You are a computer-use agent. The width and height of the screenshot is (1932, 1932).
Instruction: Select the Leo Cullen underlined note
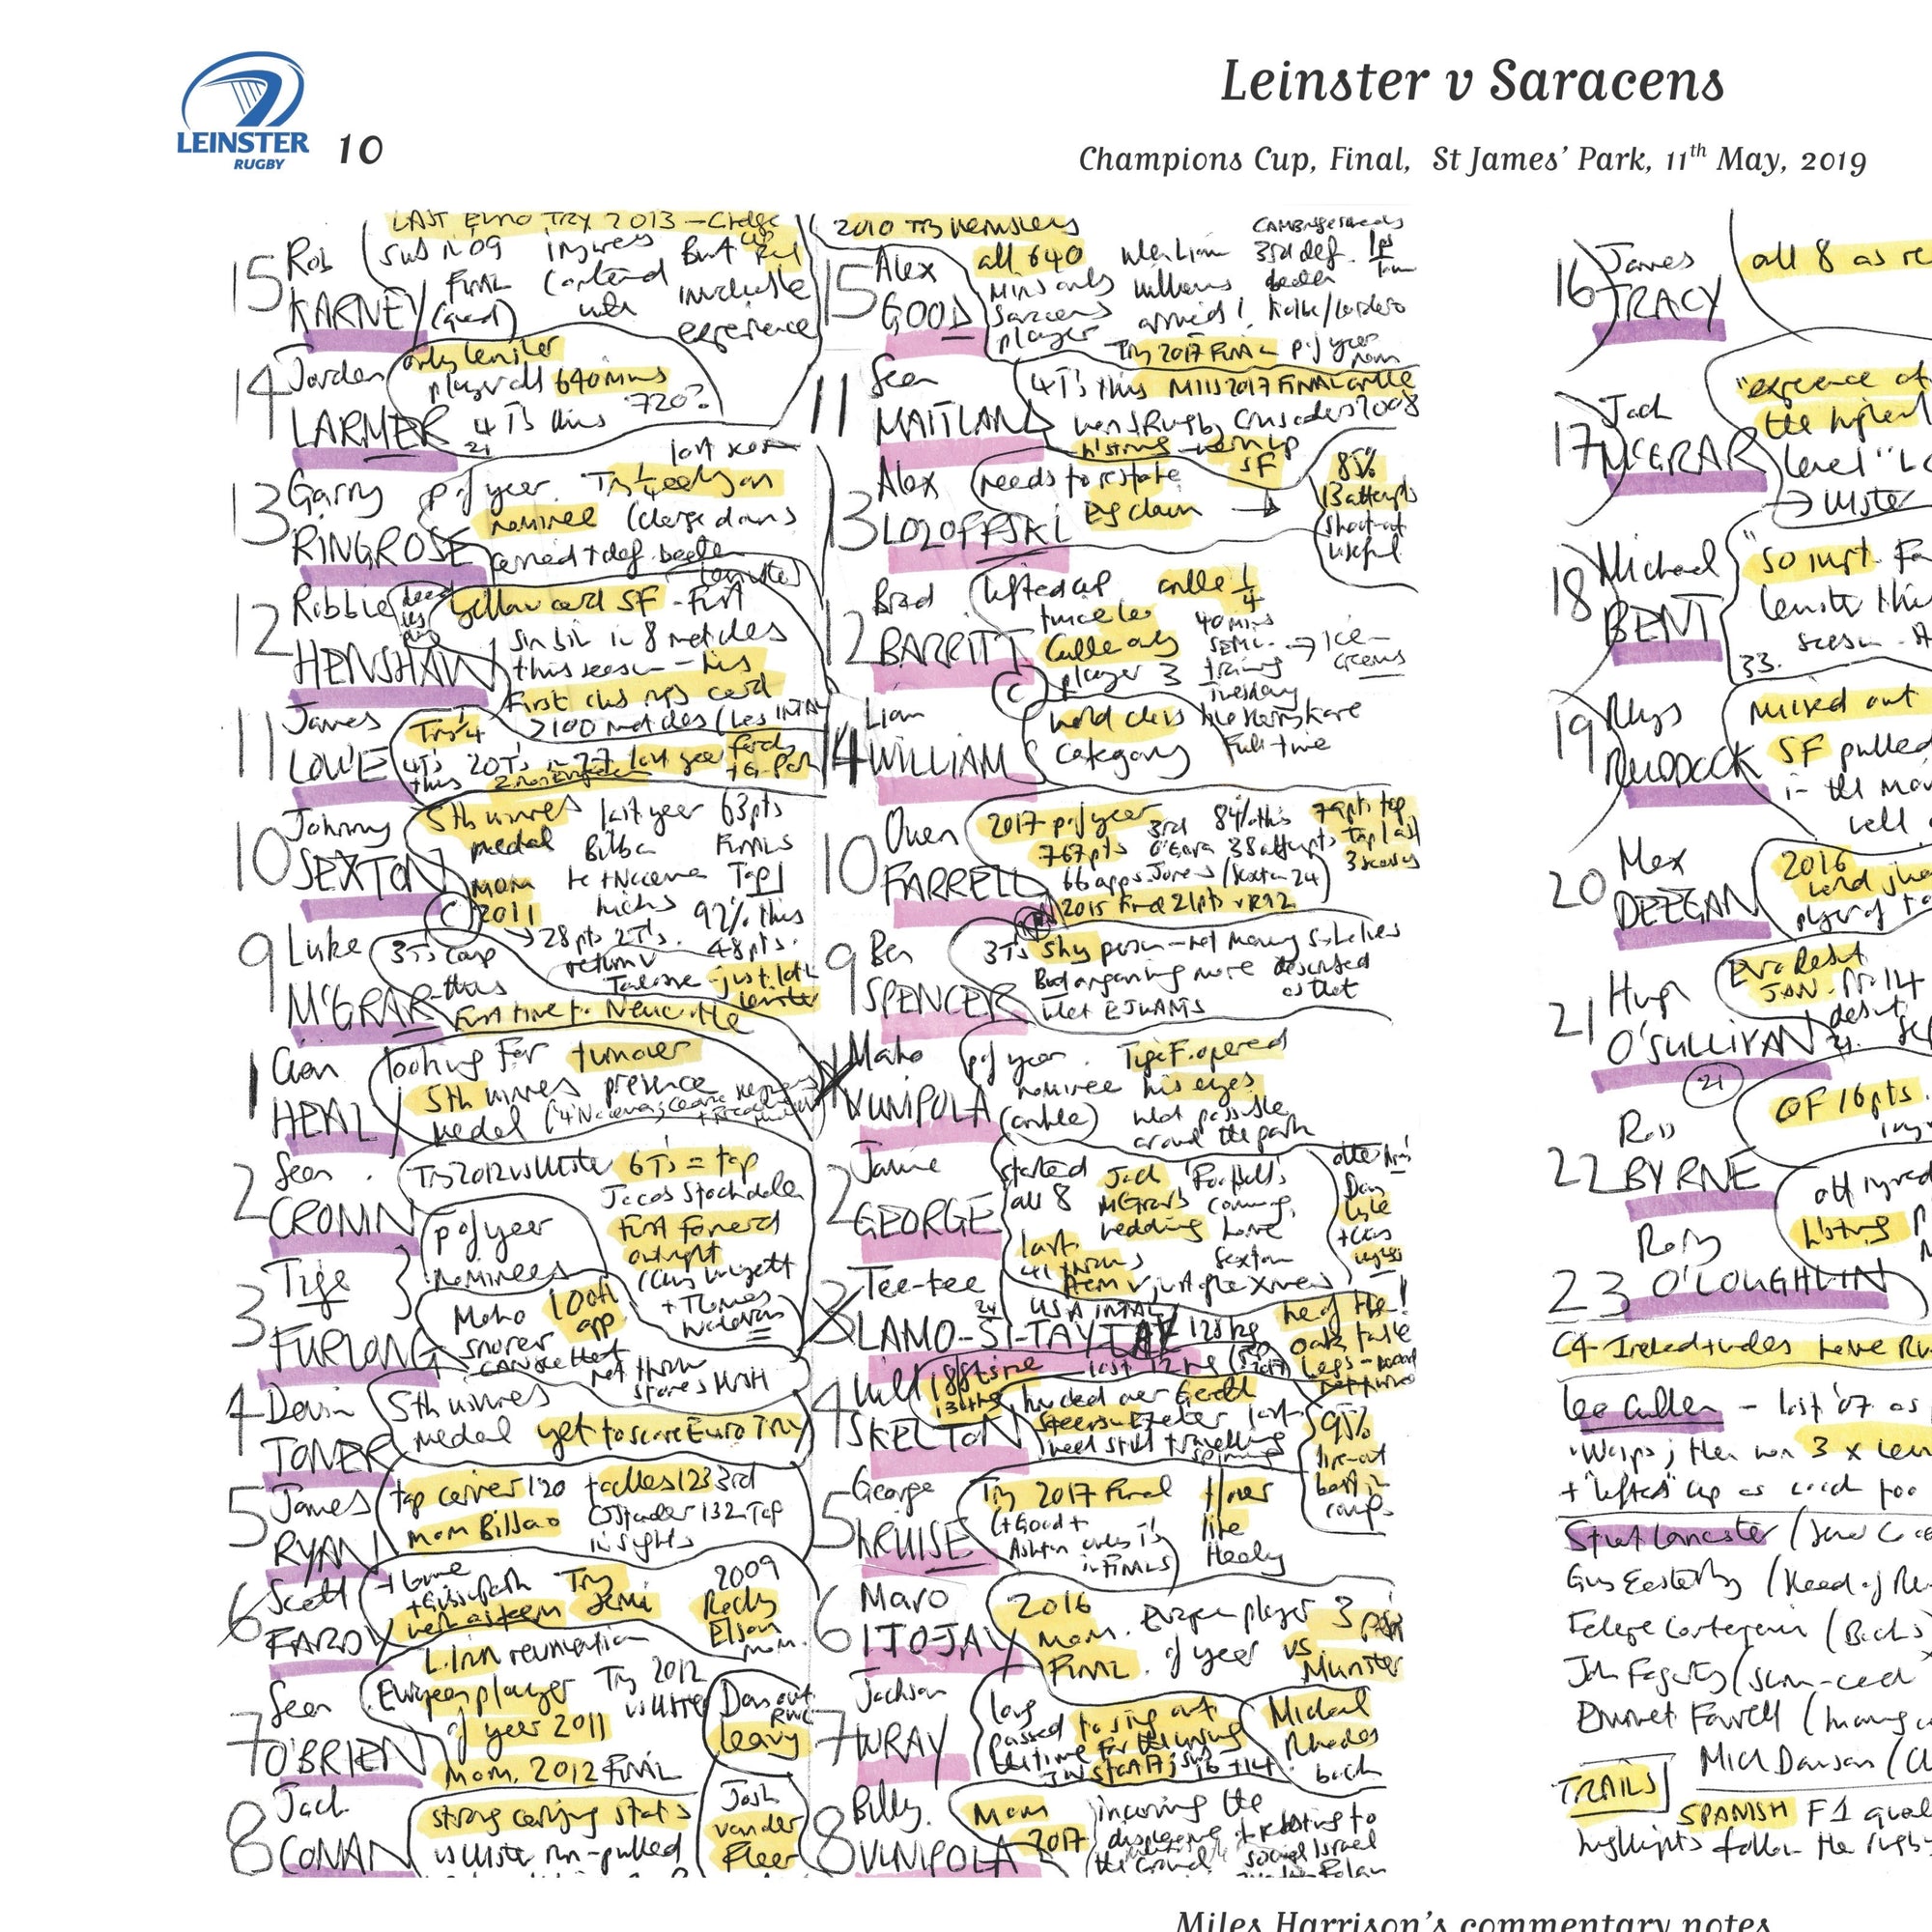click(1641, 1408)
